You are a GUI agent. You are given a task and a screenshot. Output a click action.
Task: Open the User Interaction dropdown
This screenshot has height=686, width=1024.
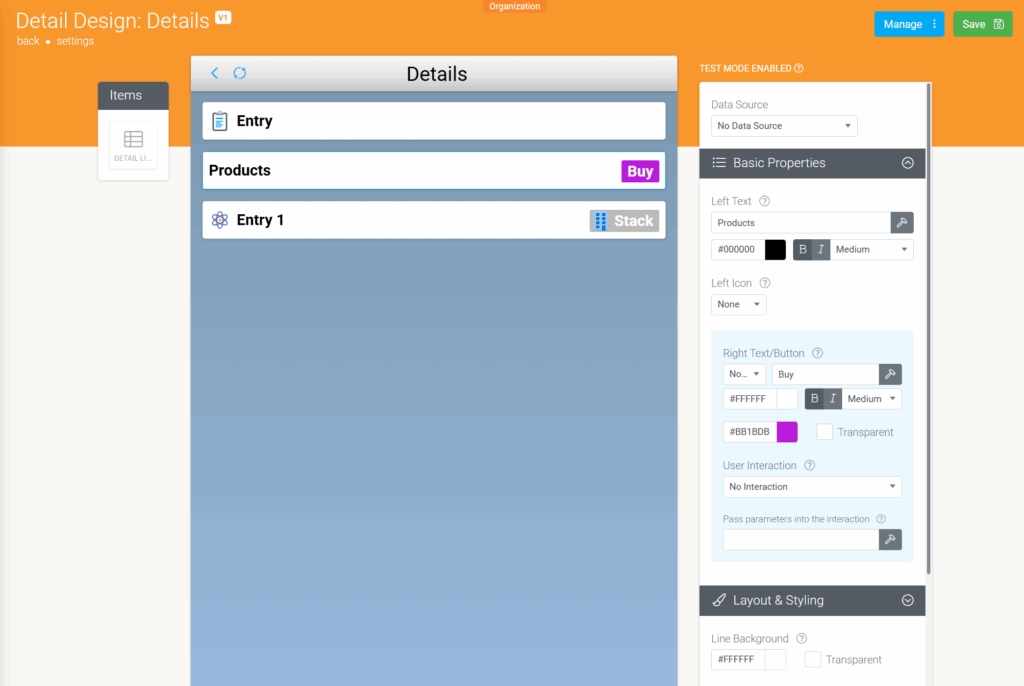tap(812, 487)
